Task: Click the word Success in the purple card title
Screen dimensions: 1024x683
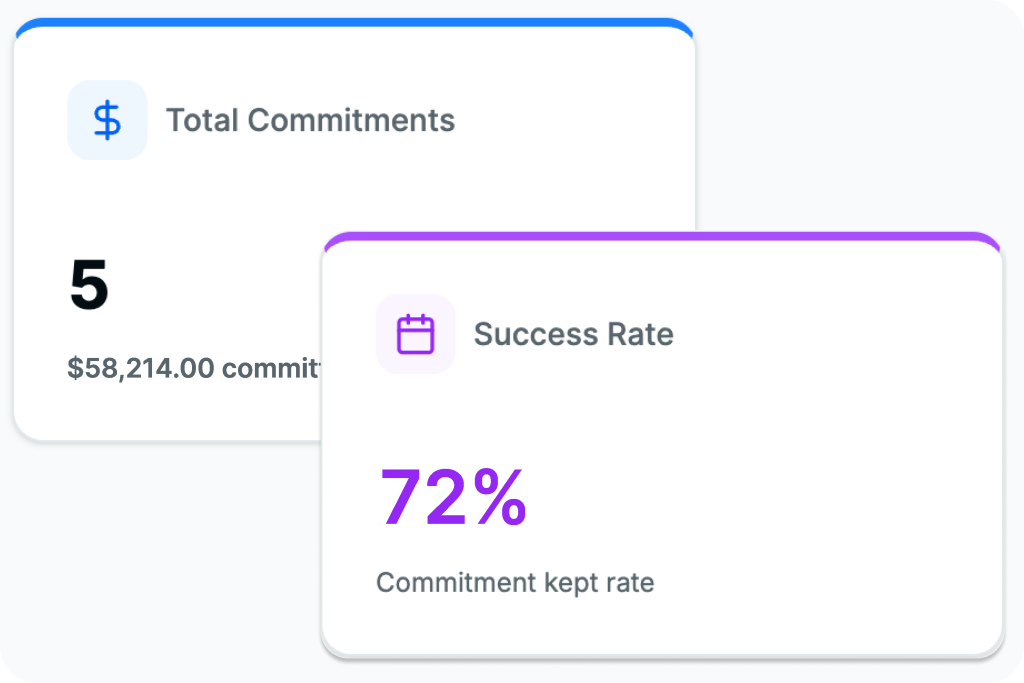Action: pos(536,334)
